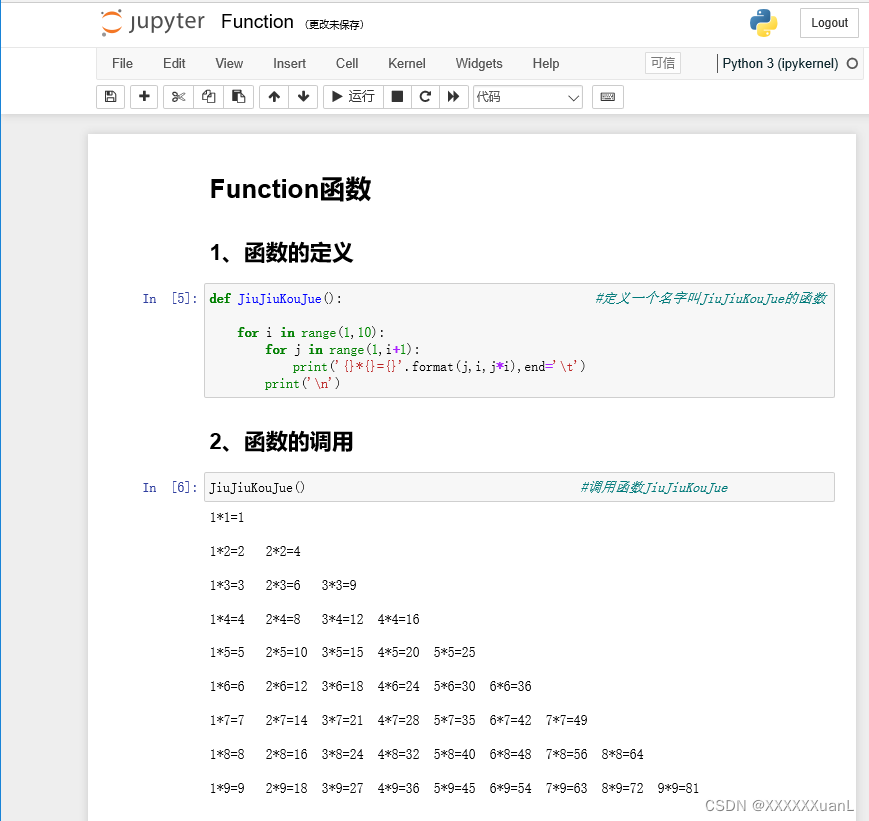Click the Python 3 ipykernel kernel indicator

point(779,63)
